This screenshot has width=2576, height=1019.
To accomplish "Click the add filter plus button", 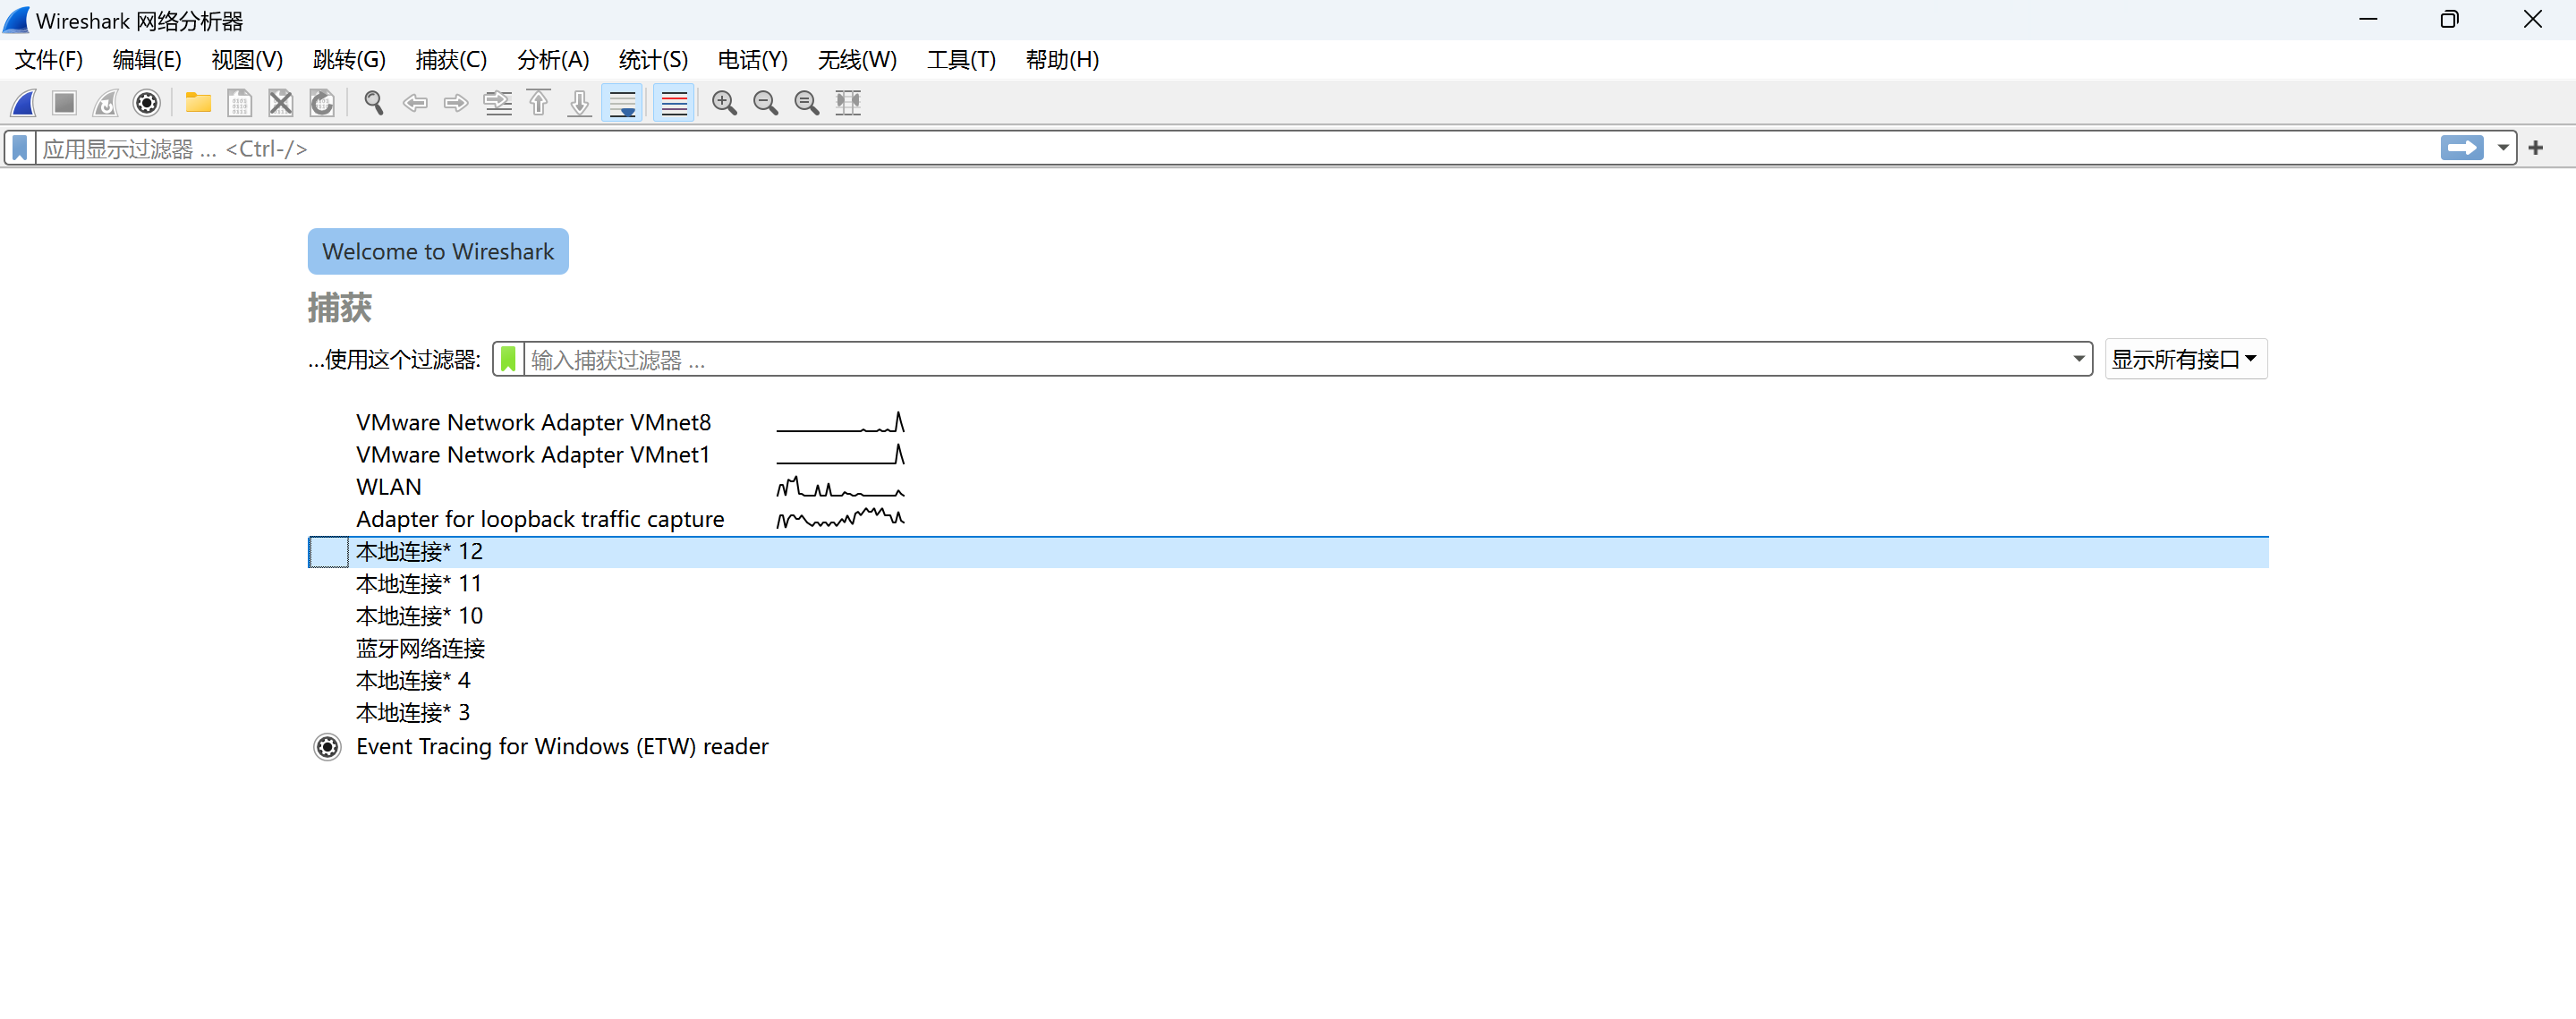I will 2535,149.
